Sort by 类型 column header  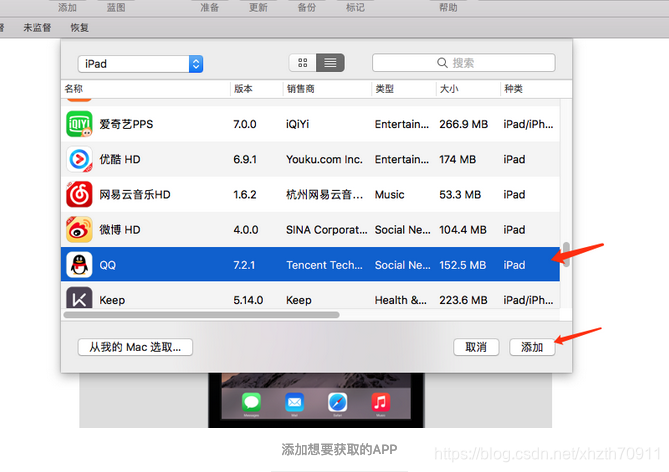point(384,89)
